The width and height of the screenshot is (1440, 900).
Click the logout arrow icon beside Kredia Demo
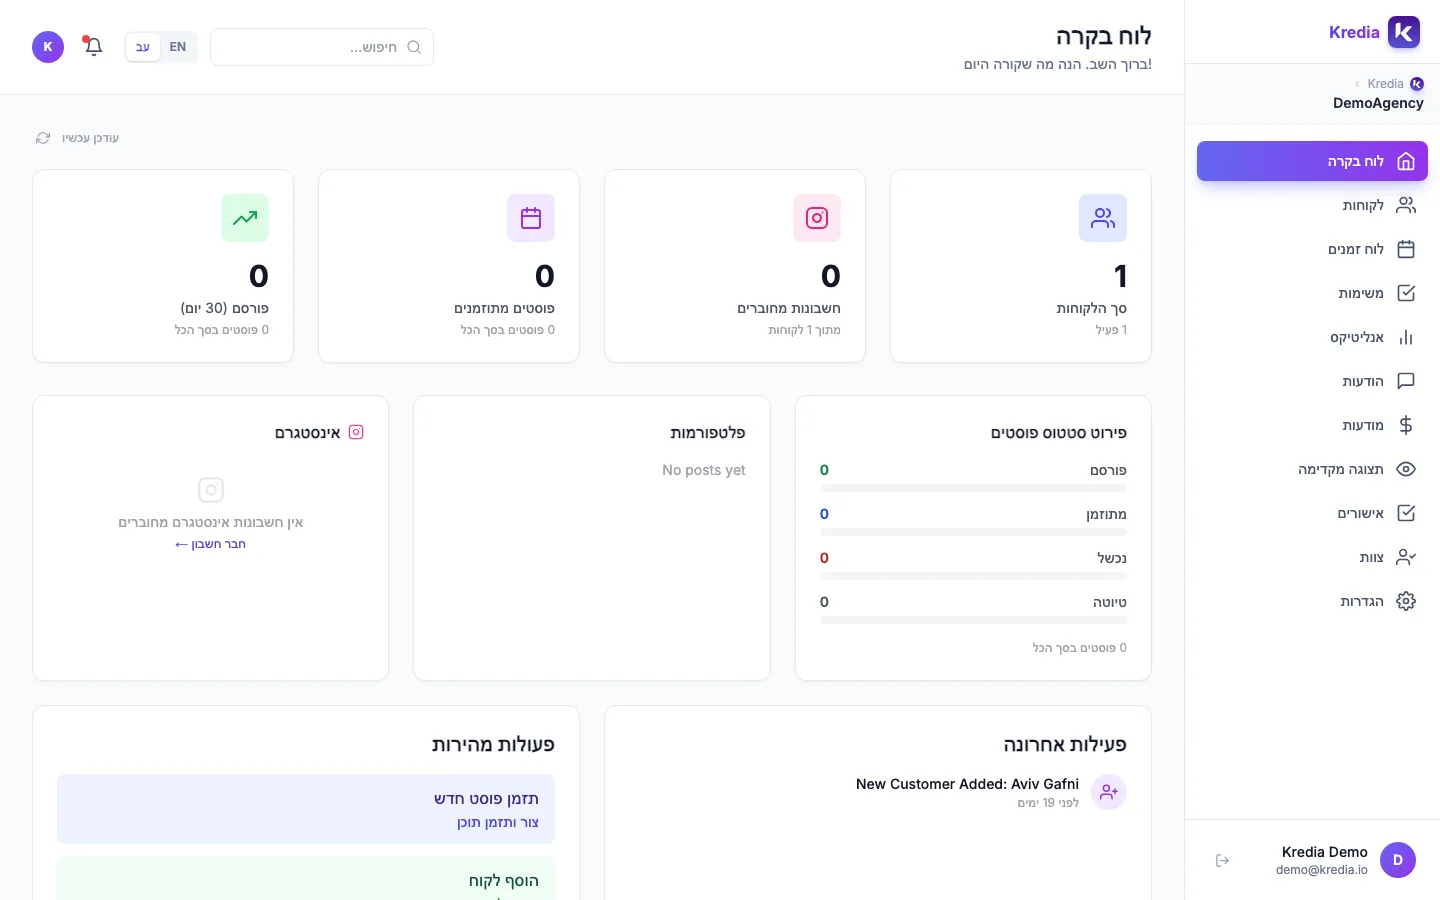pyautogui.click(x=1222, y=861)
